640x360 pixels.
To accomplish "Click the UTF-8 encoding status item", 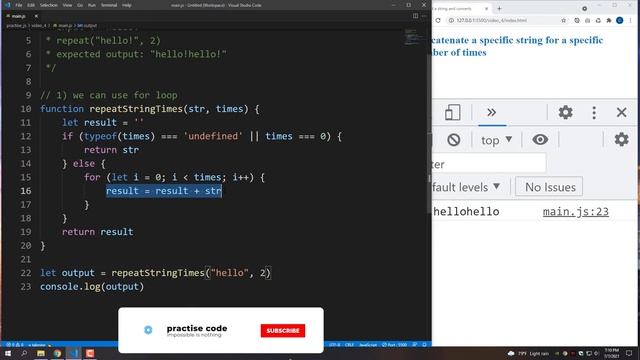I will pos(335,345).
